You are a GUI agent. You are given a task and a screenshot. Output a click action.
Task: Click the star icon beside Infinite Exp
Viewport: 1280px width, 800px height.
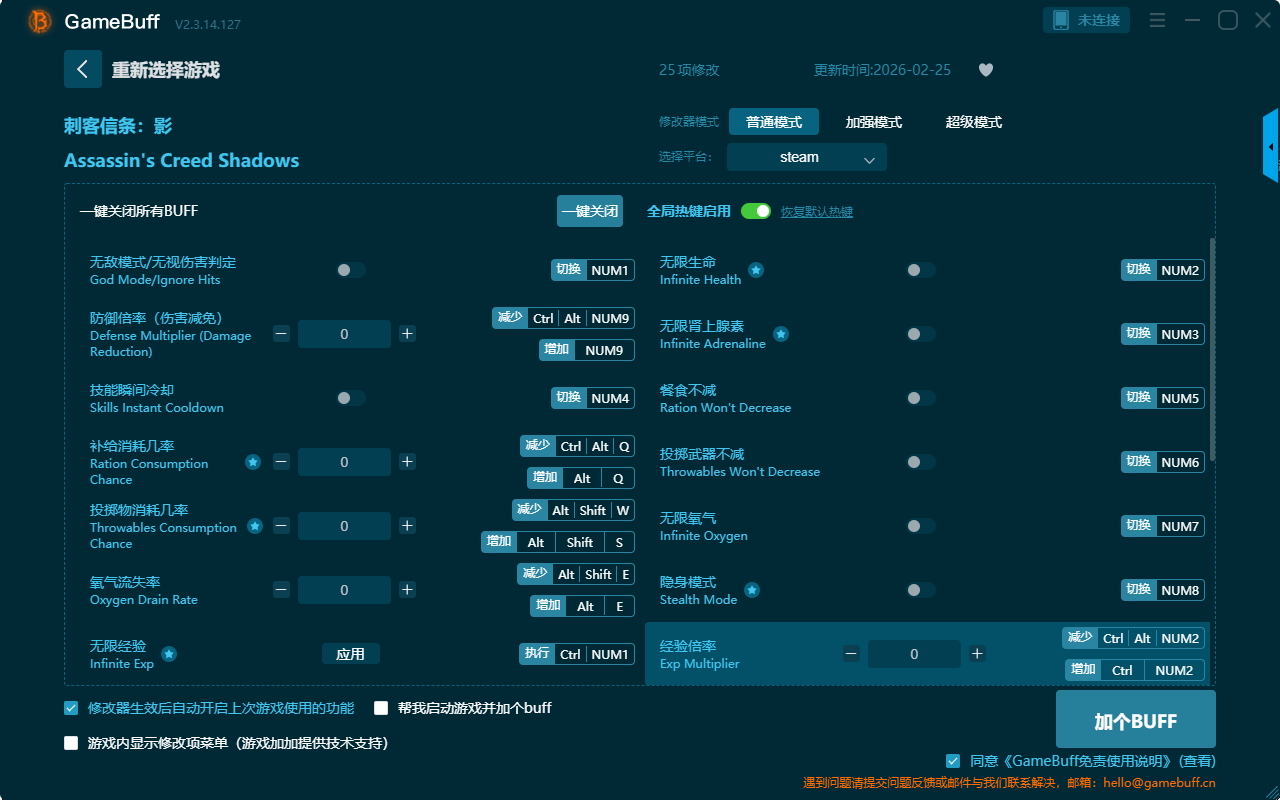(169, 654)
